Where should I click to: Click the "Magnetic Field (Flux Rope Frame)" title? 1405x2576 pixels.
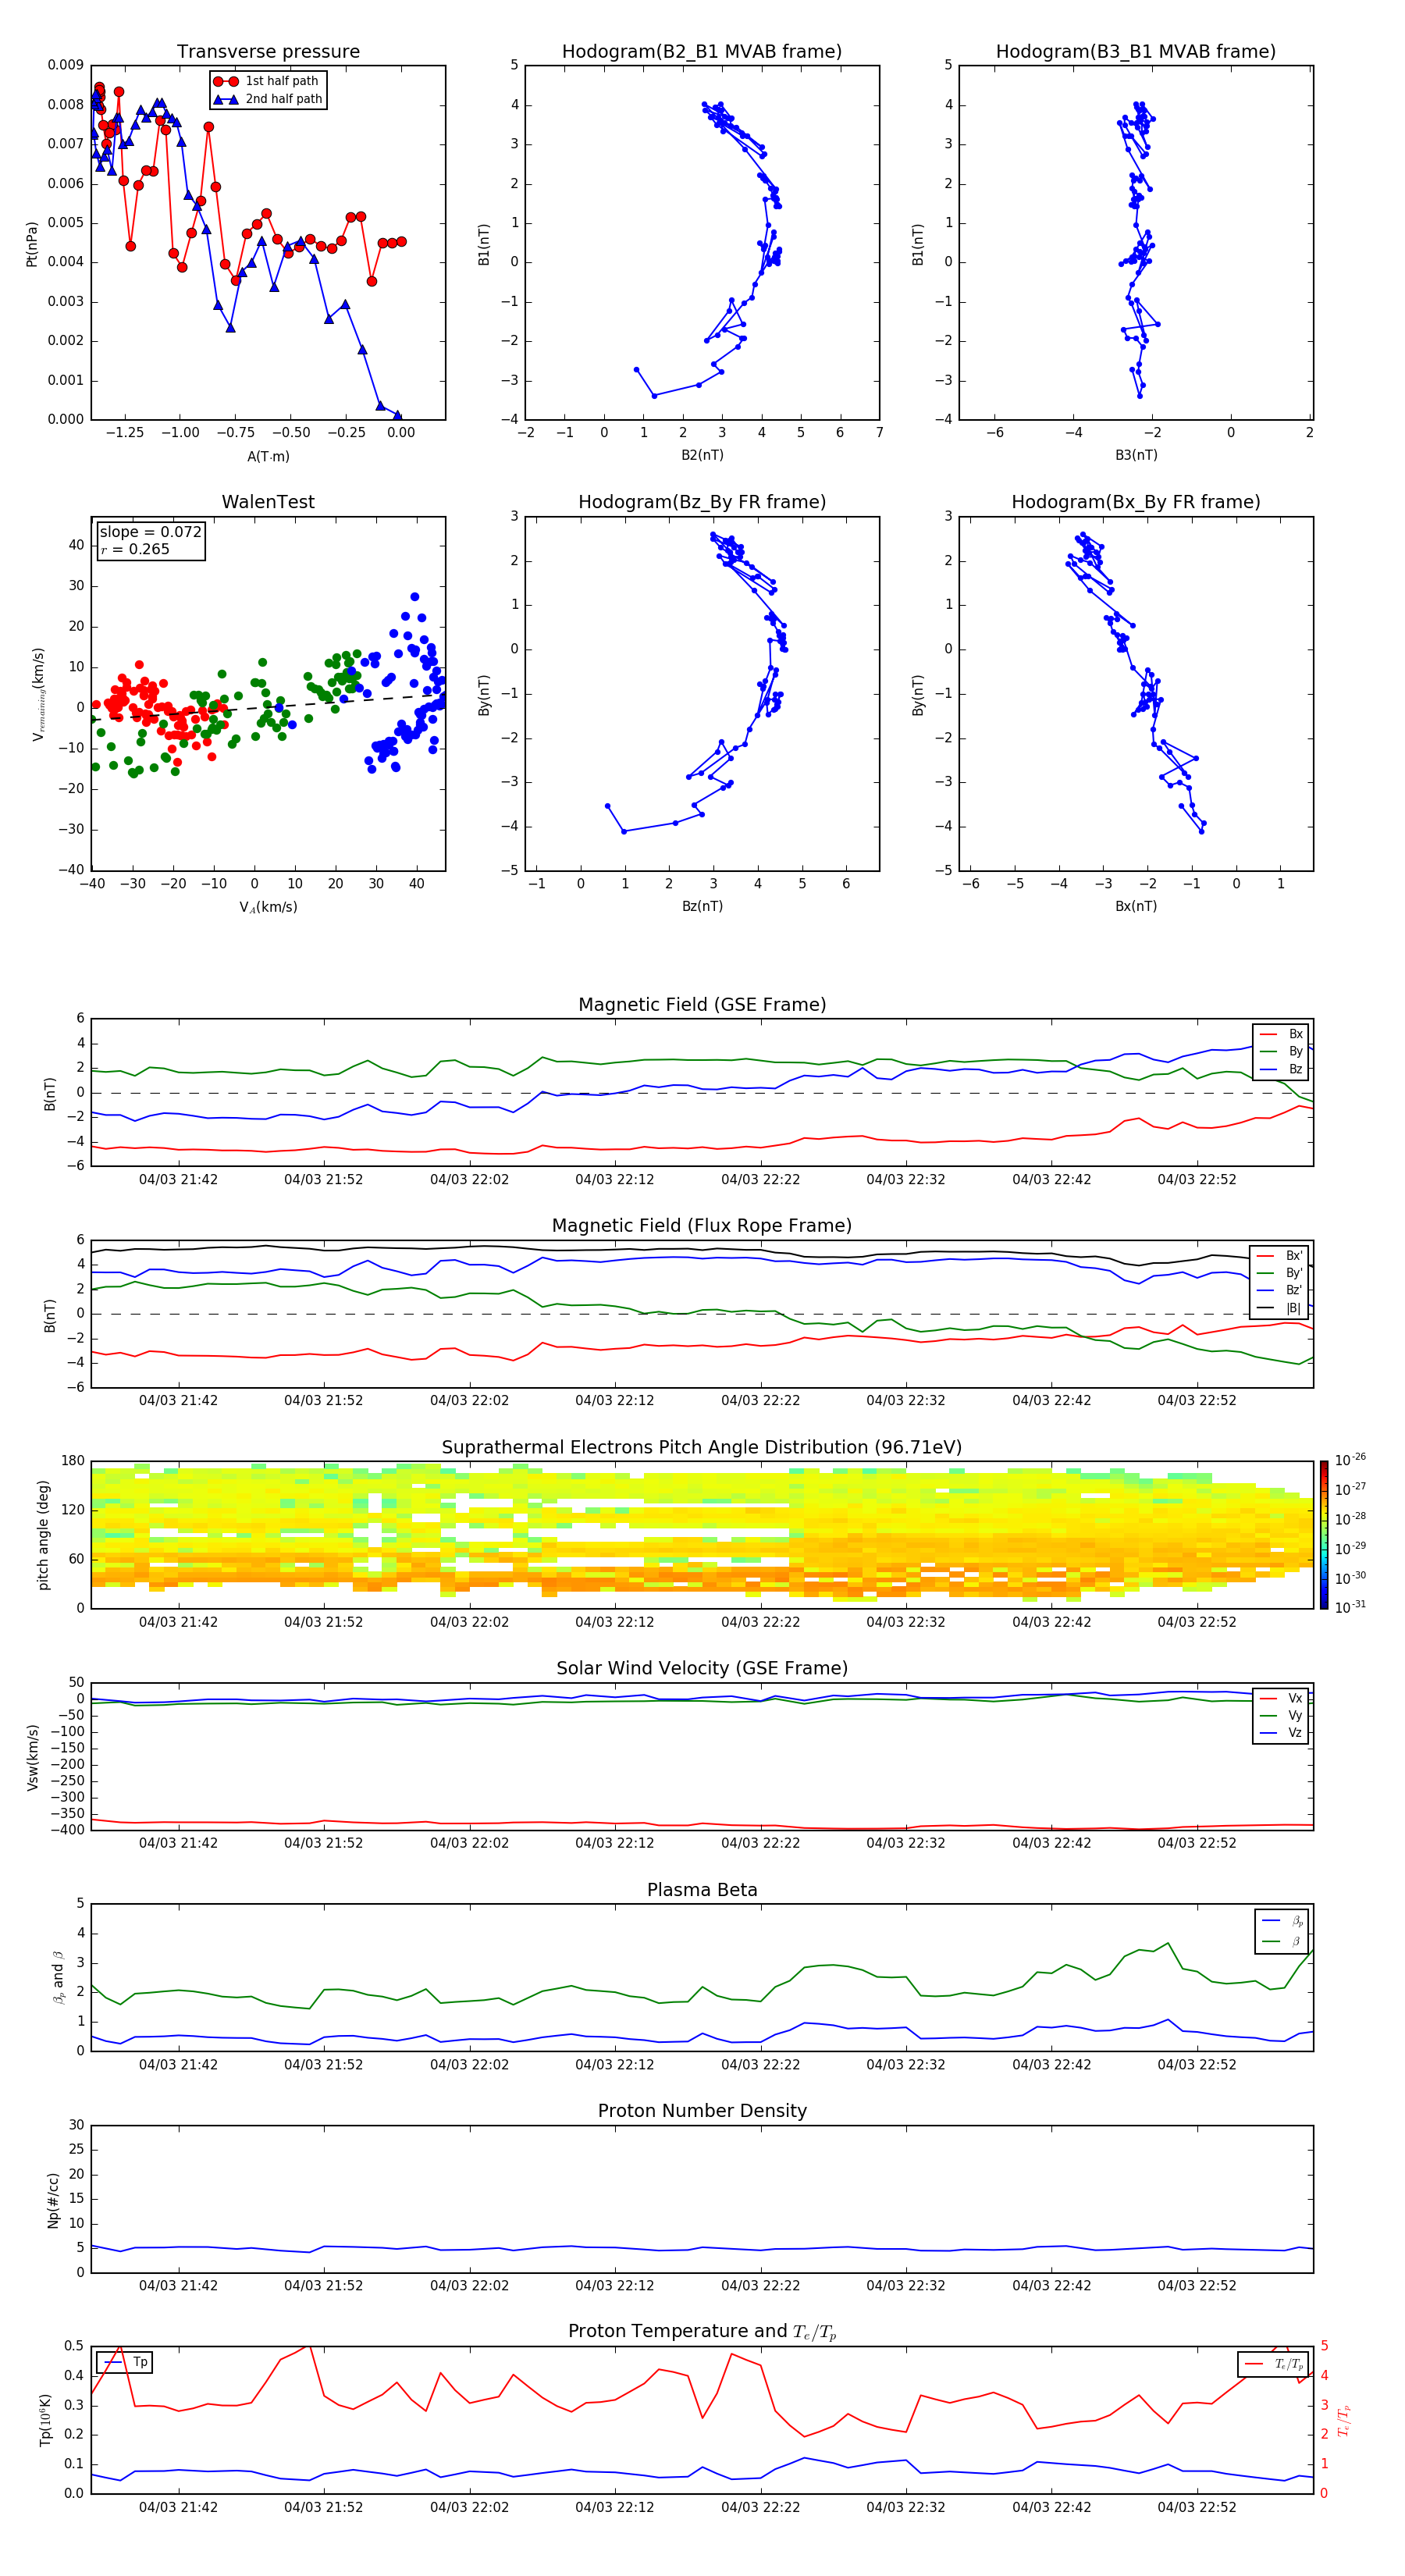[x=702, y=1226]
